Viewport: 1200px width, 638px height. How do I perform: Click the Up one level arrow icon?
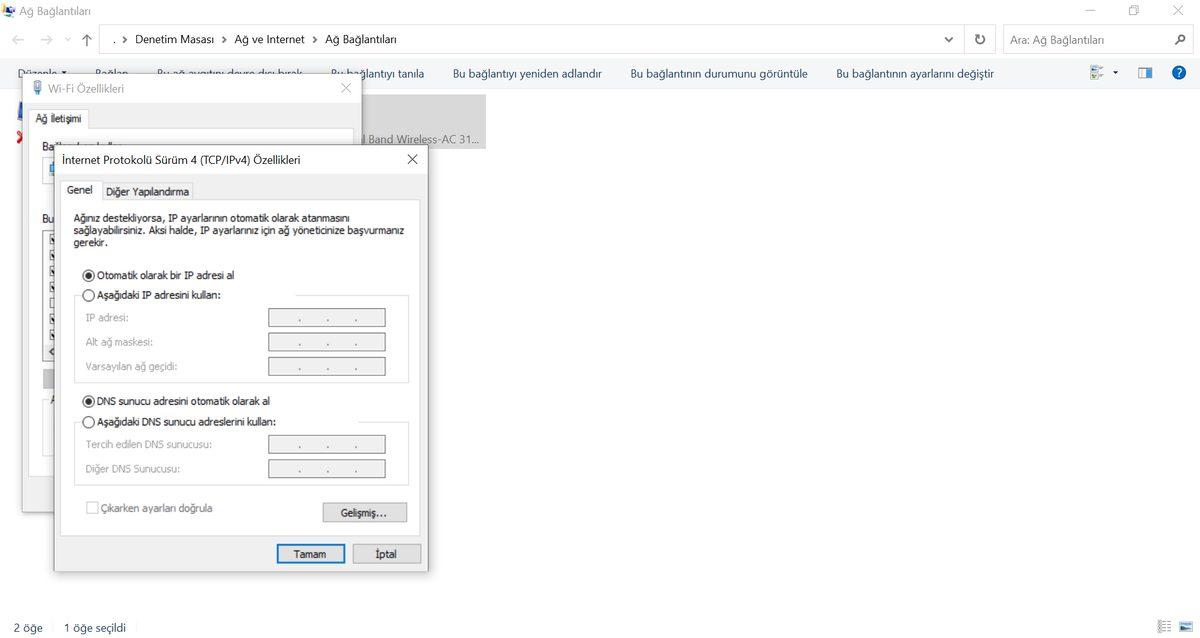click(x=87, y=40)
